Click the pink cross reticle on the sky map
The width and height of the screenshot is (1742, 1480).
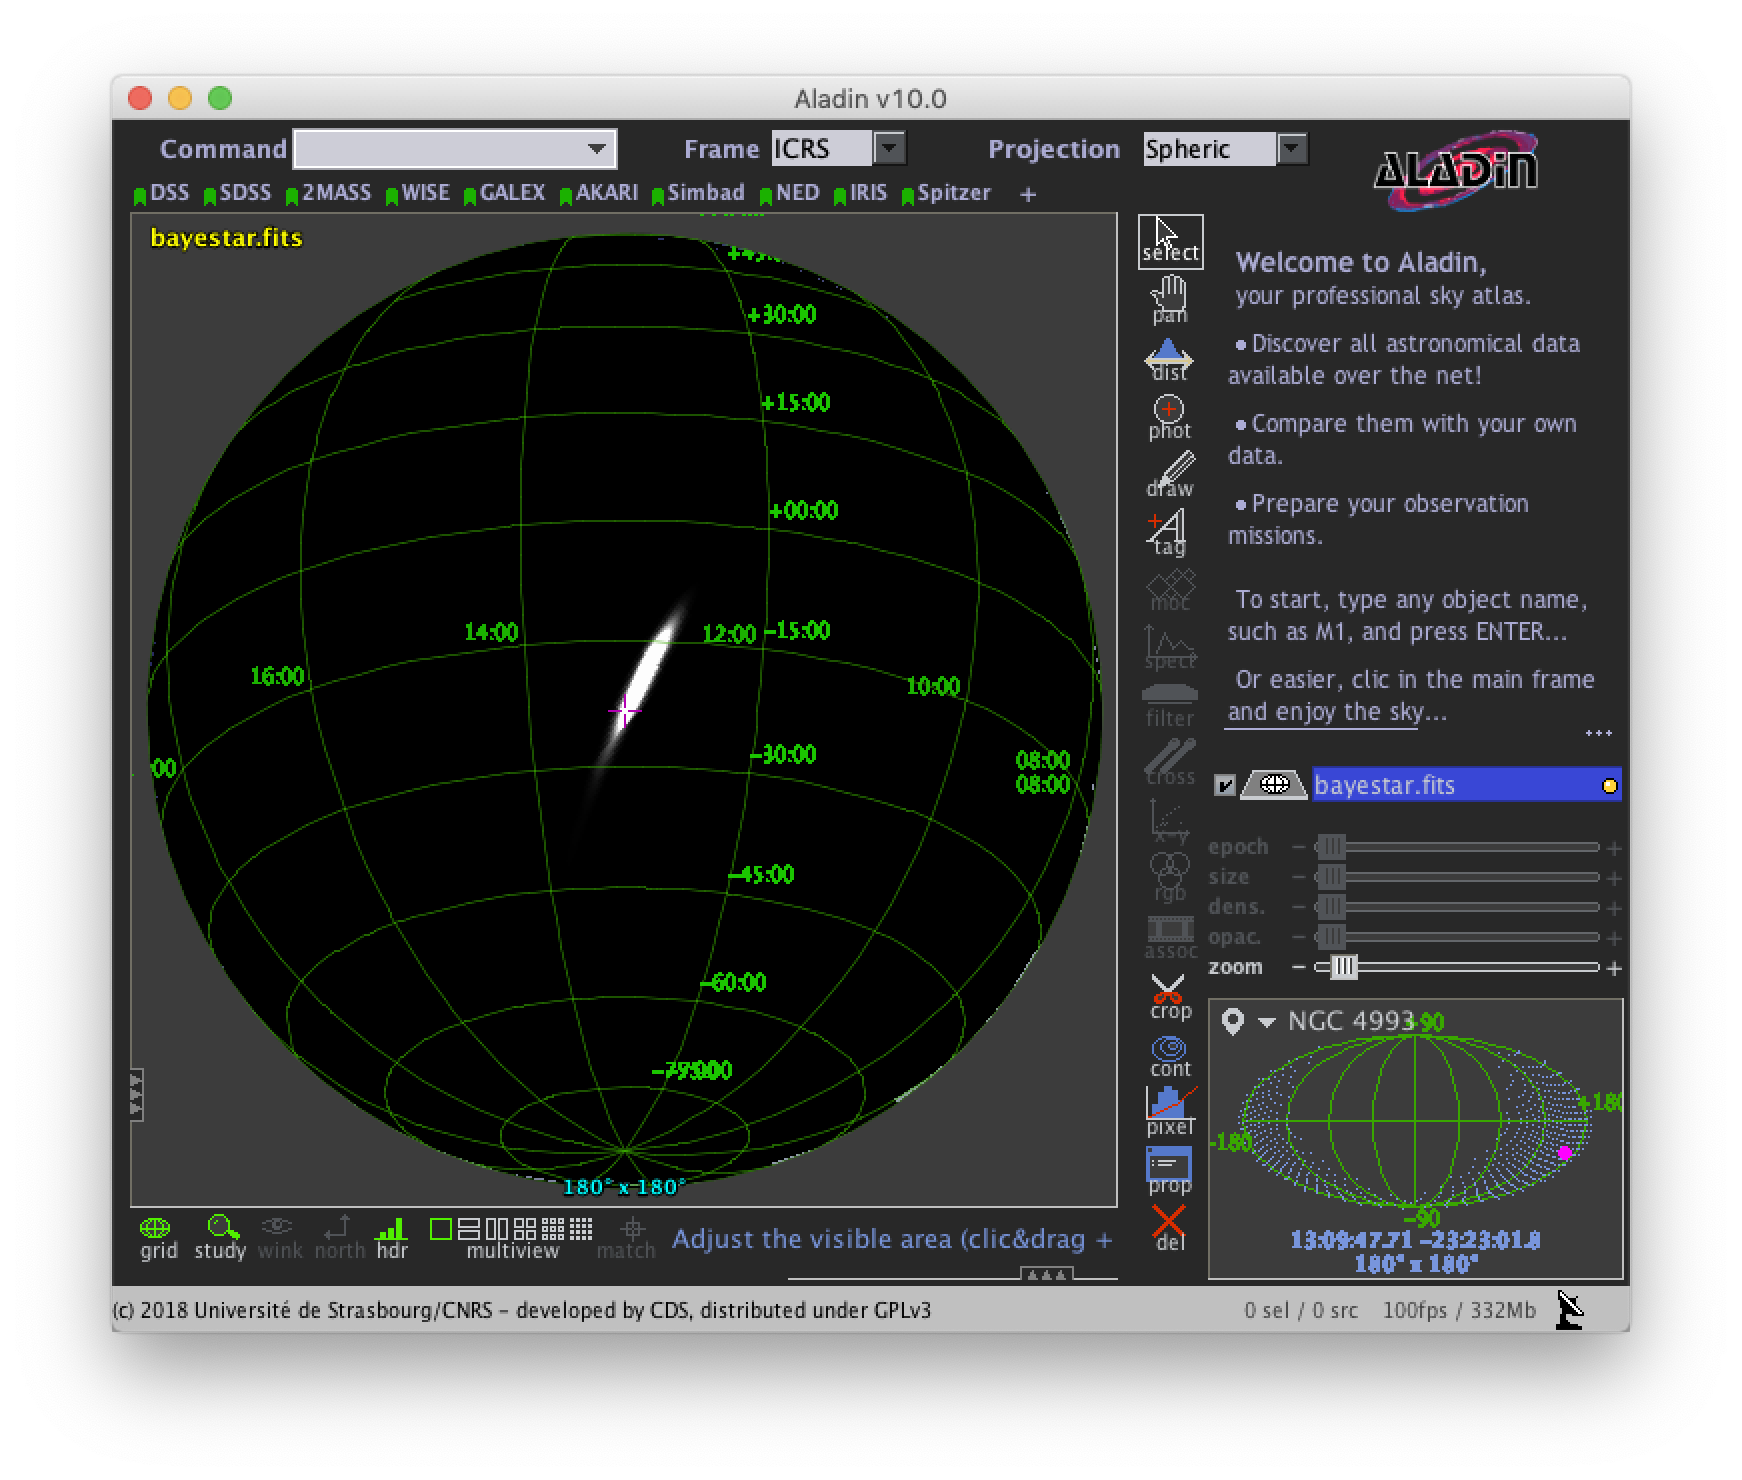coord(624,710)
